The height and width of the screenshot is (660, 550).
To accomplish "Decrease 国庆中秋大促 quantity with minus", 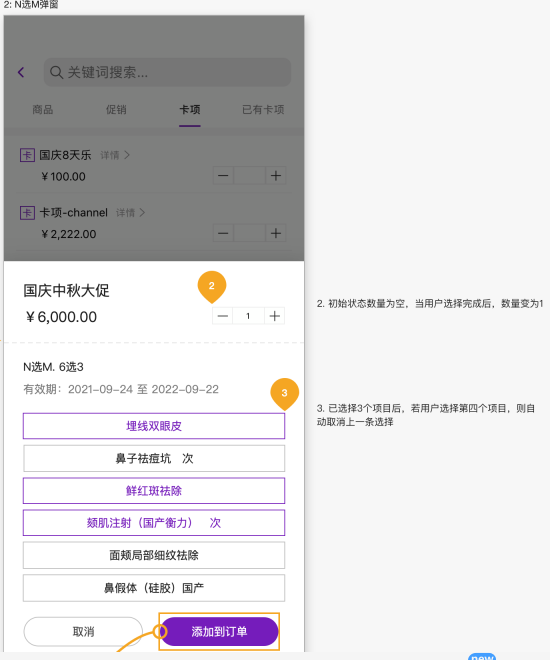I will 223,316.
